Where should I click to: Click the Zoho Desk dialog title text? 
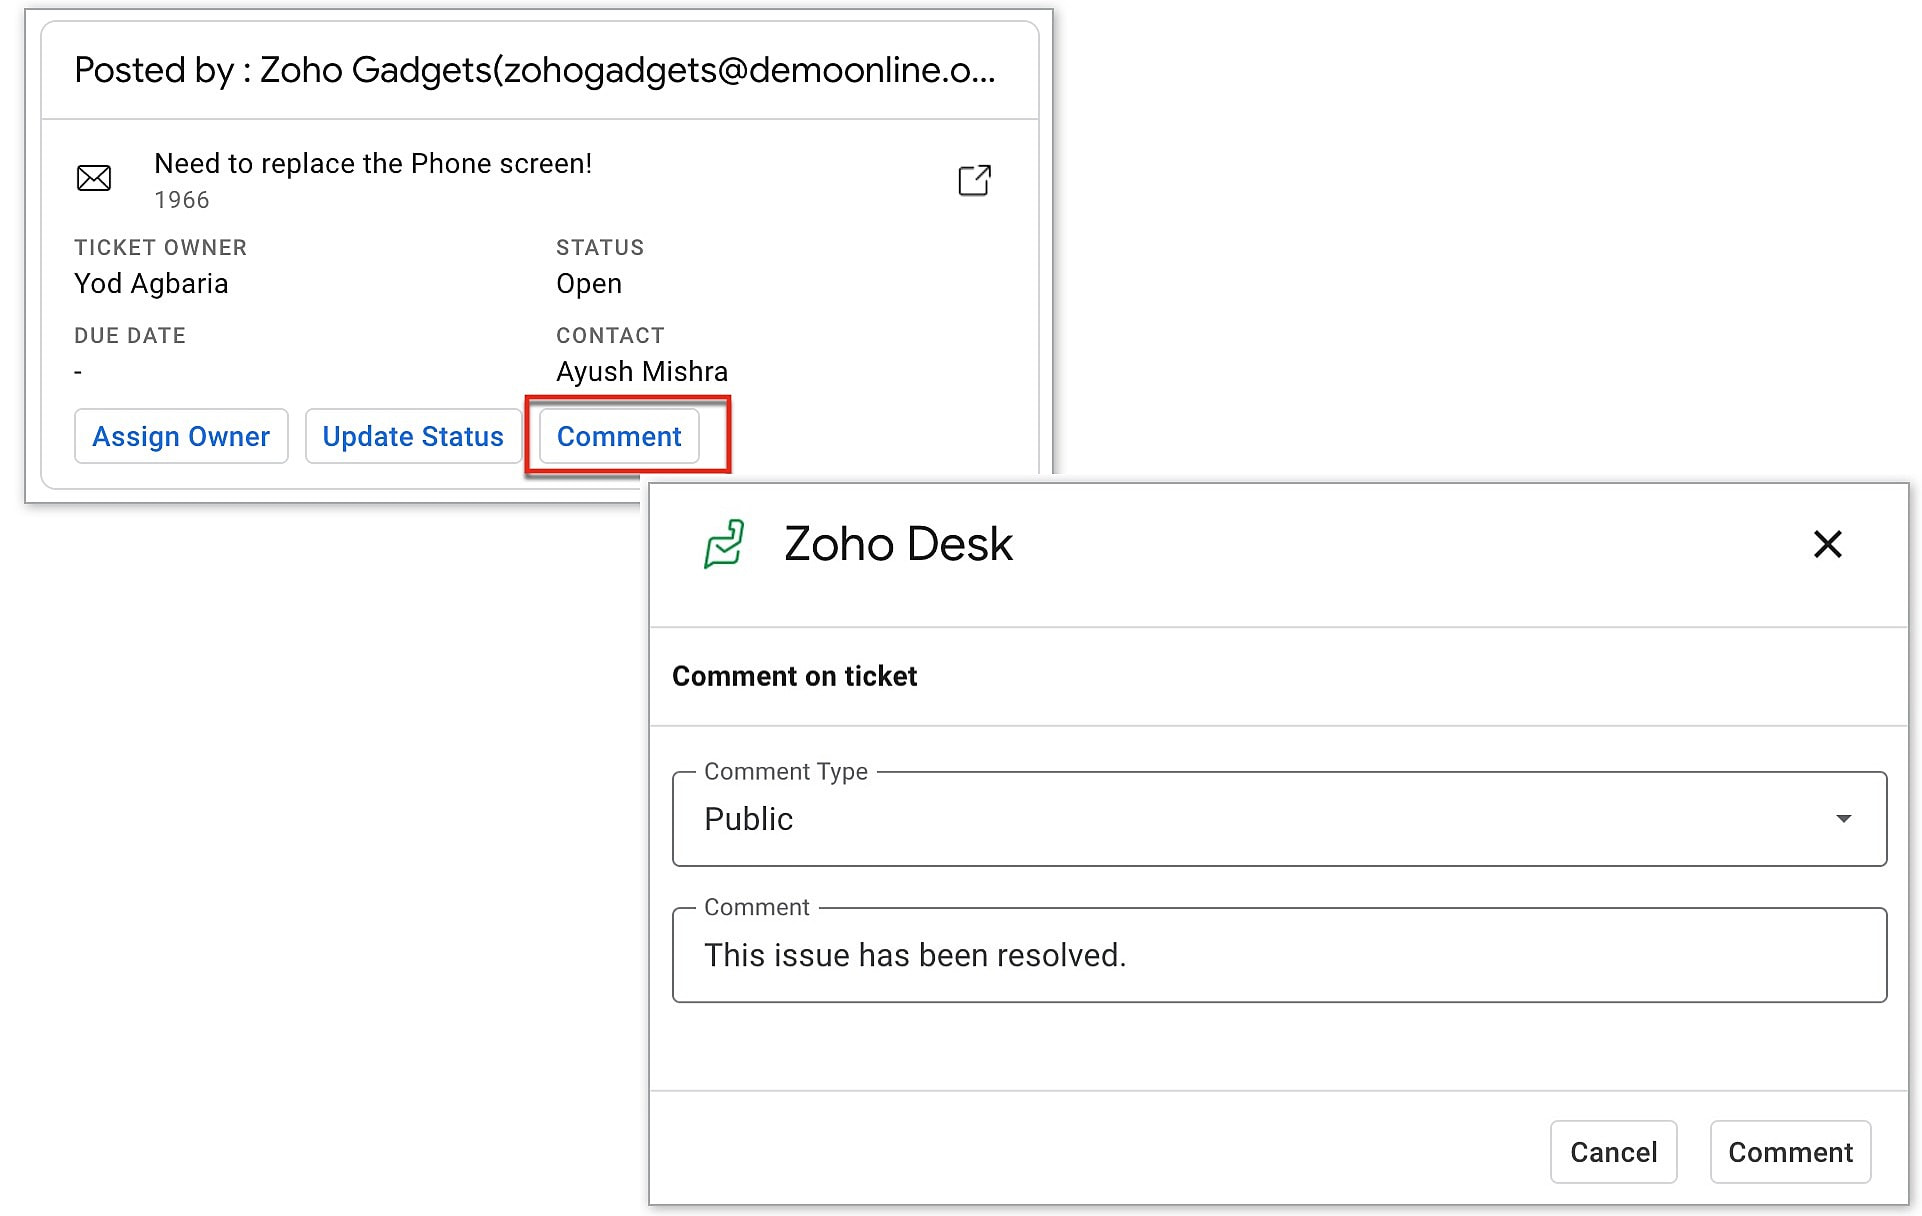point(898,544)
